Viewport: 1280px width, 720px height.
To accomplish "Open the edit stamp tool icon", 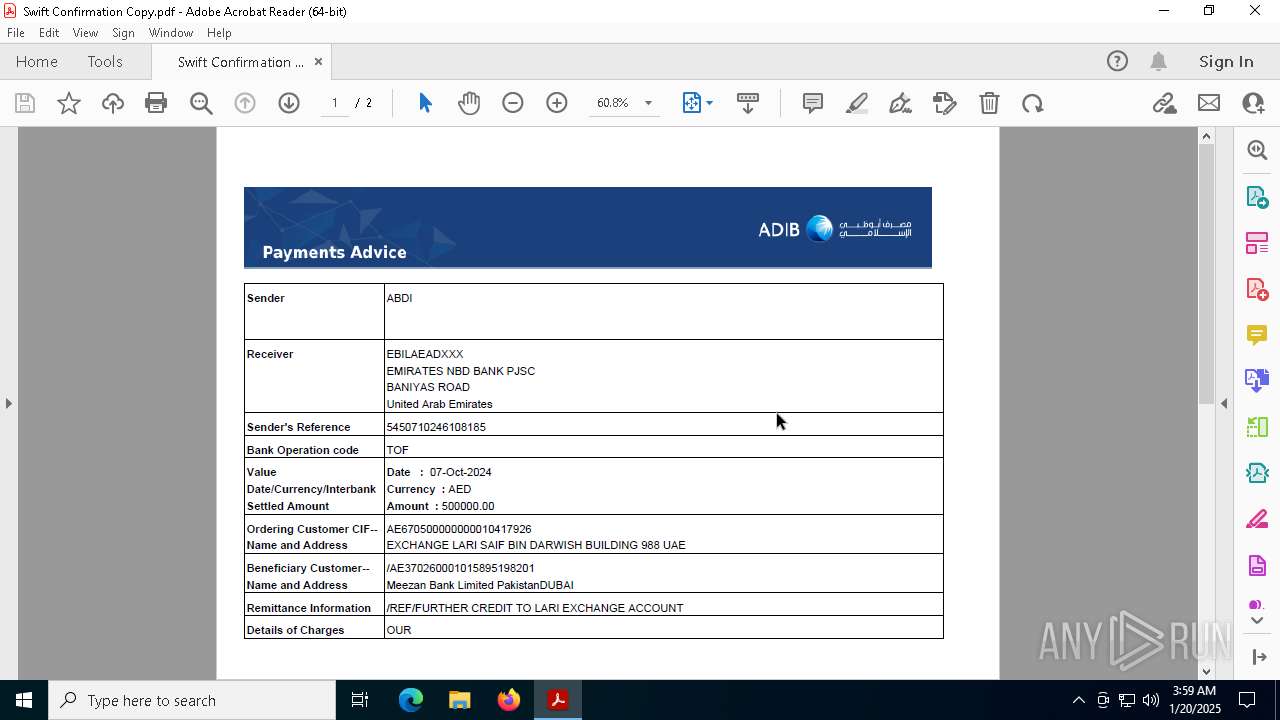I will coord(944,103).
